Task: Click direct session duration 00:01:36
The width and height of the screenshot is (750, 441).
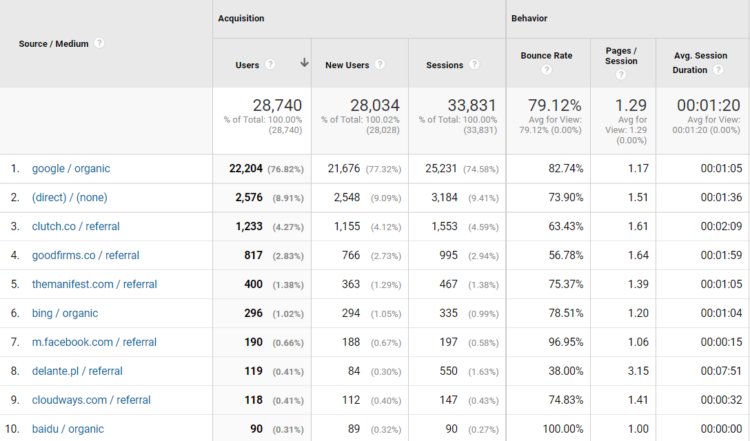Action: (721, 198)
